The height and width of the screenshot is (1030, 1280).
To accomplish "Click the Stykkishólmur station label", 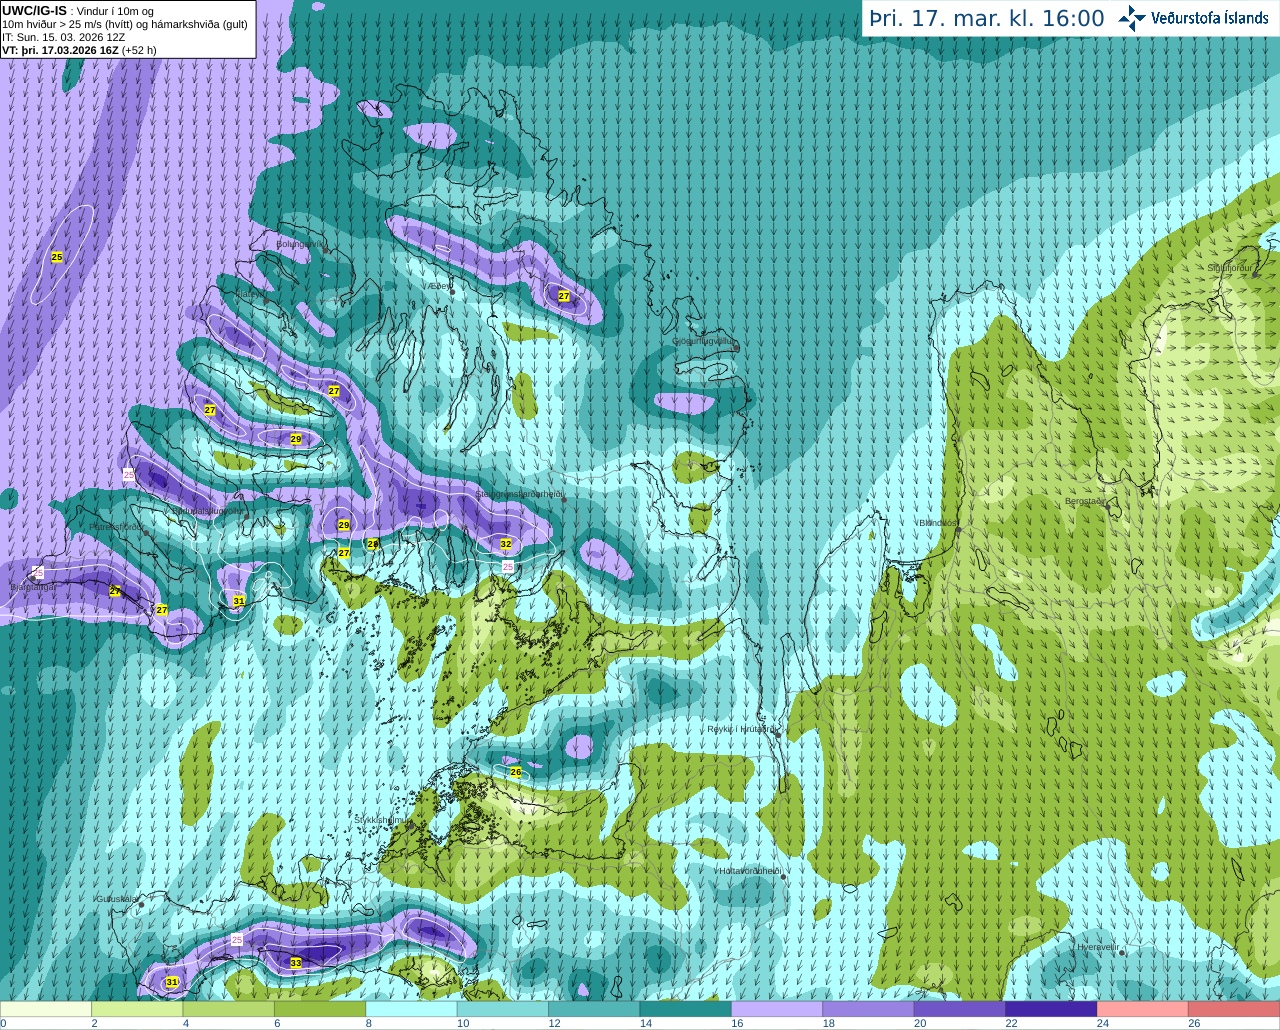I will (380, 819).
